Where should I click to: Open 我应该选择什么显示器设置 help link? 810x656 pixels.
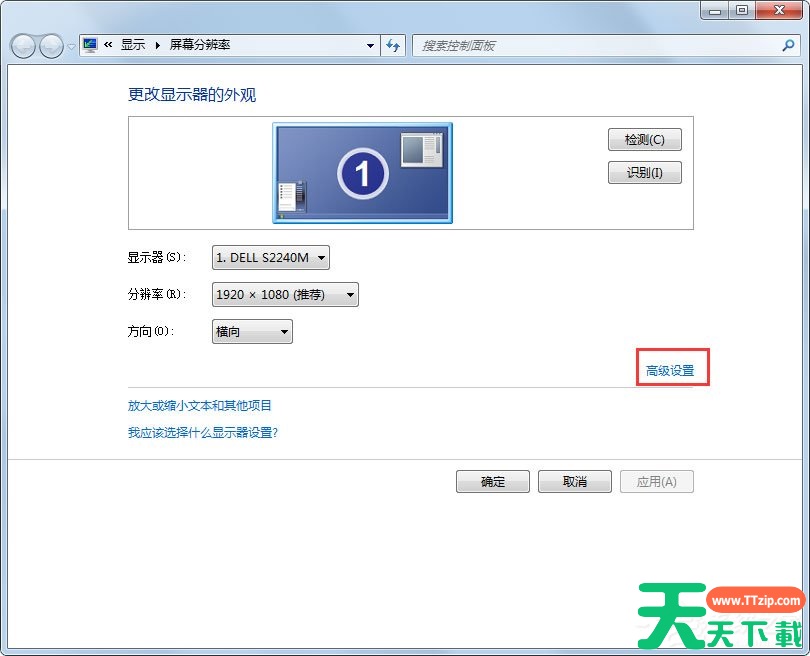pyautogui.click(x=203, y=432)
